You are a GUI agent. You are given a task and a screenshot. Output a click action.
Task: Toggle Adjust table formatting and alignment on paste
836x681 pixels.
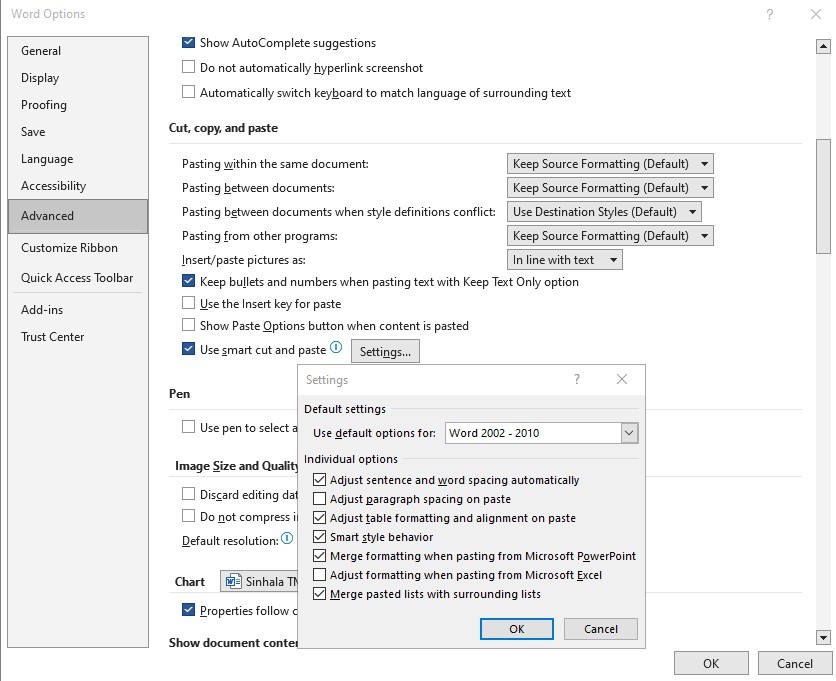(319, 517)
